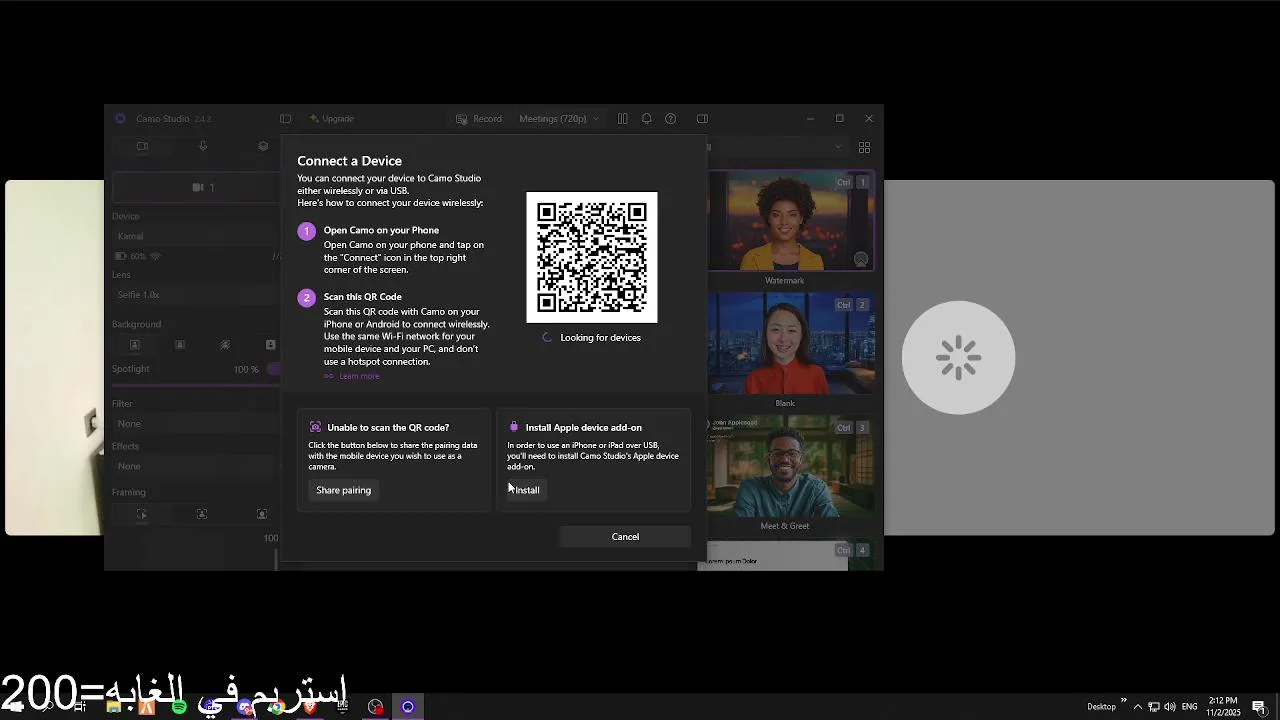Switch to the Microphone audio tab
Image resolution: width=1280 pixels, height=720 pixels.
(203, 146)
